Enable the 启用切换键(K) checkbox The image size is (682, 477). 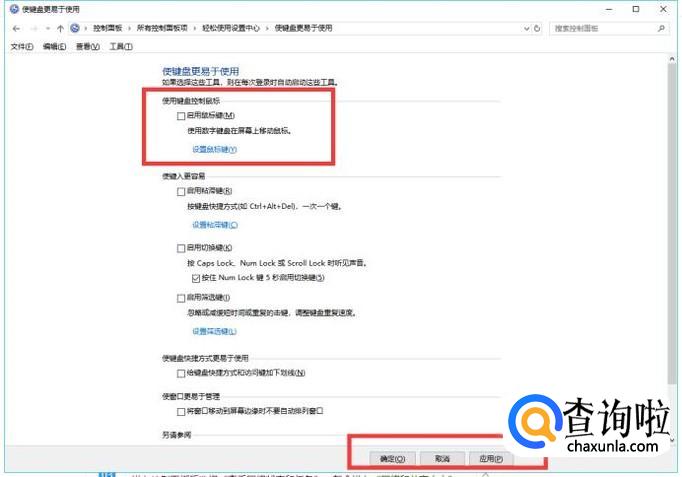[181, 248]
